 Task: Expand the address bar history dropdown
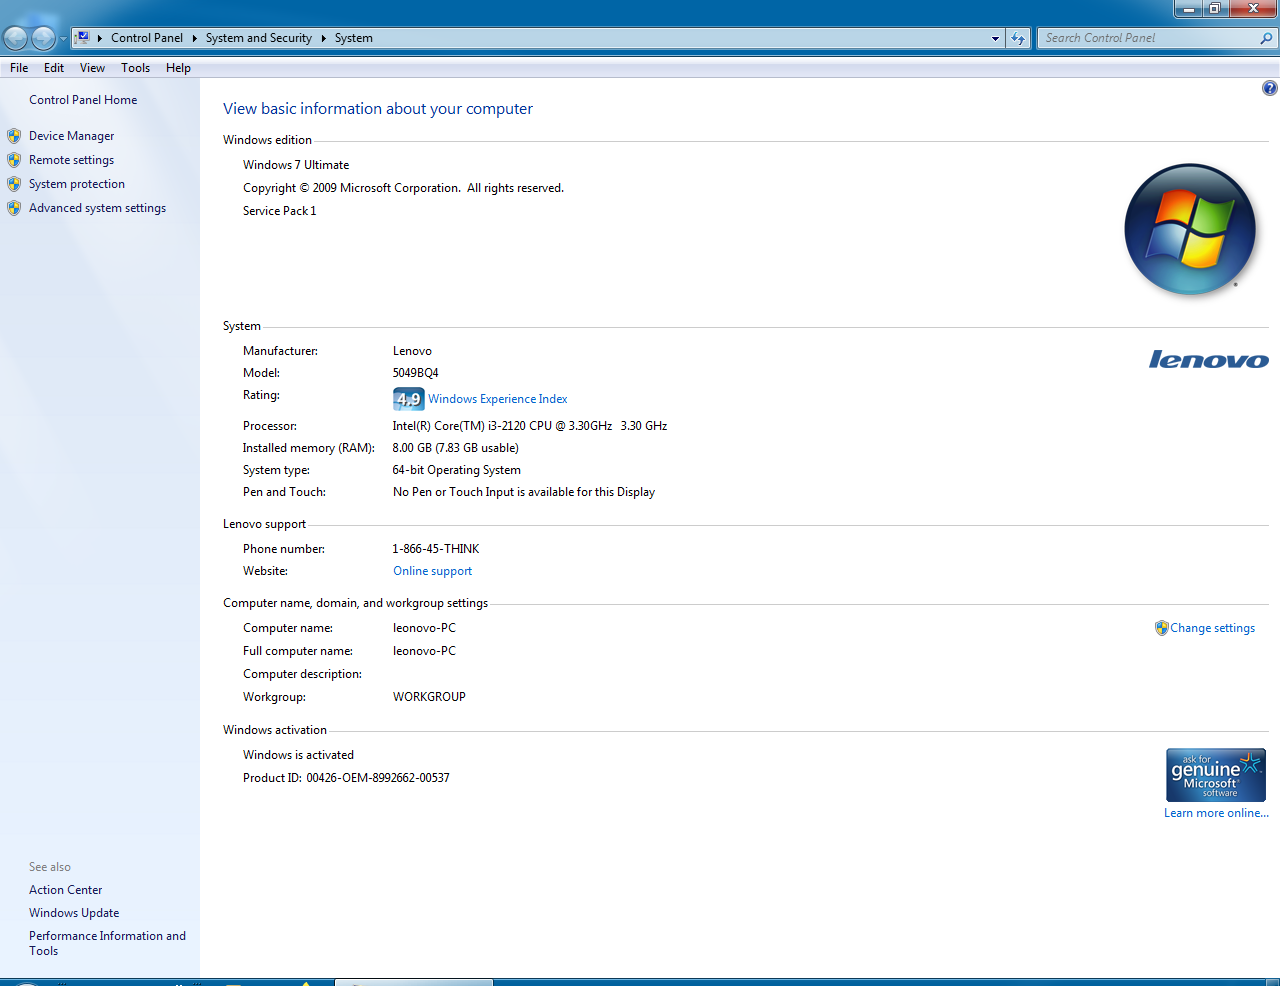(995, 38)
